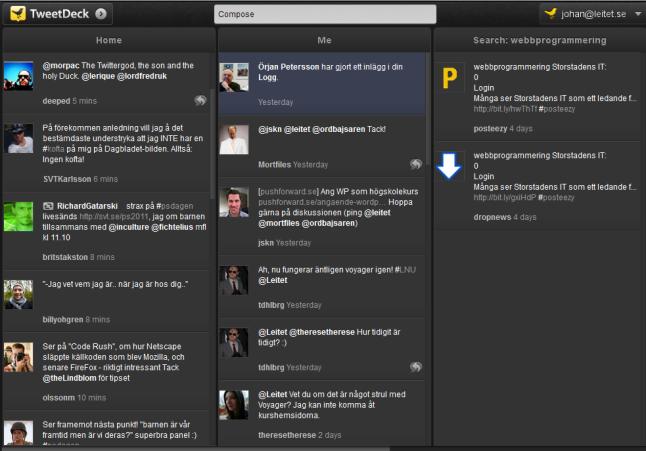Screen dimensions: 646x451
Task: Click the arrow button next to TweetDeck title
Action: coord(101,14)
